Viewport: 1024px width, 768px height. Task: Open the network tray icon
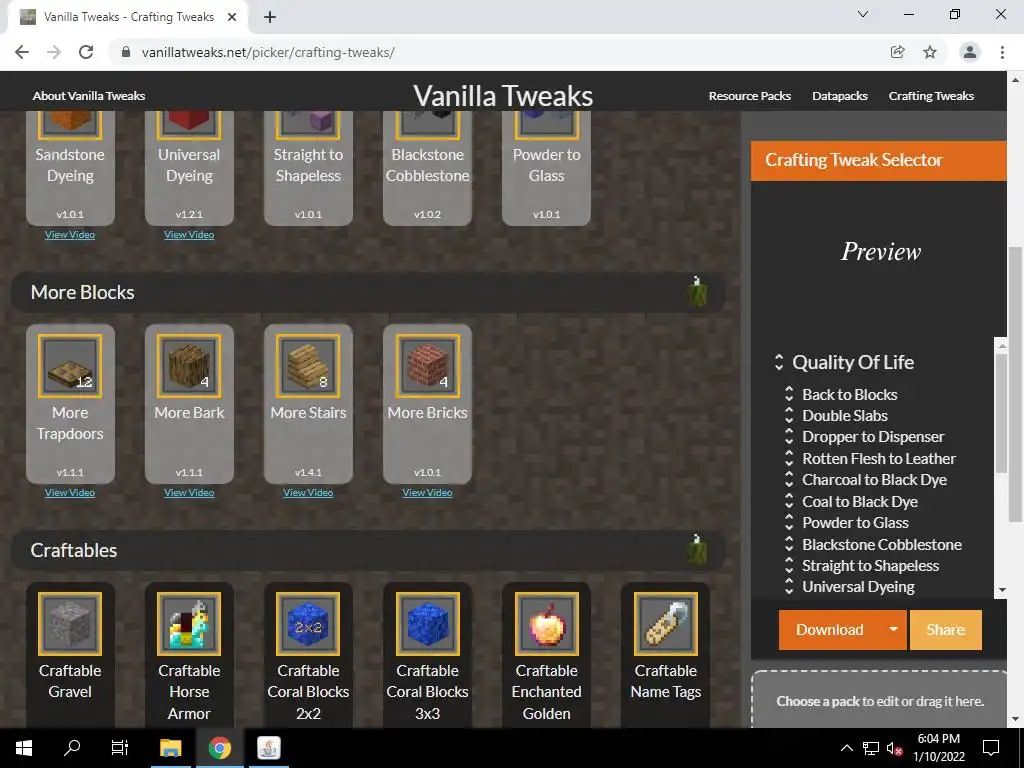[x=871, y=748]
